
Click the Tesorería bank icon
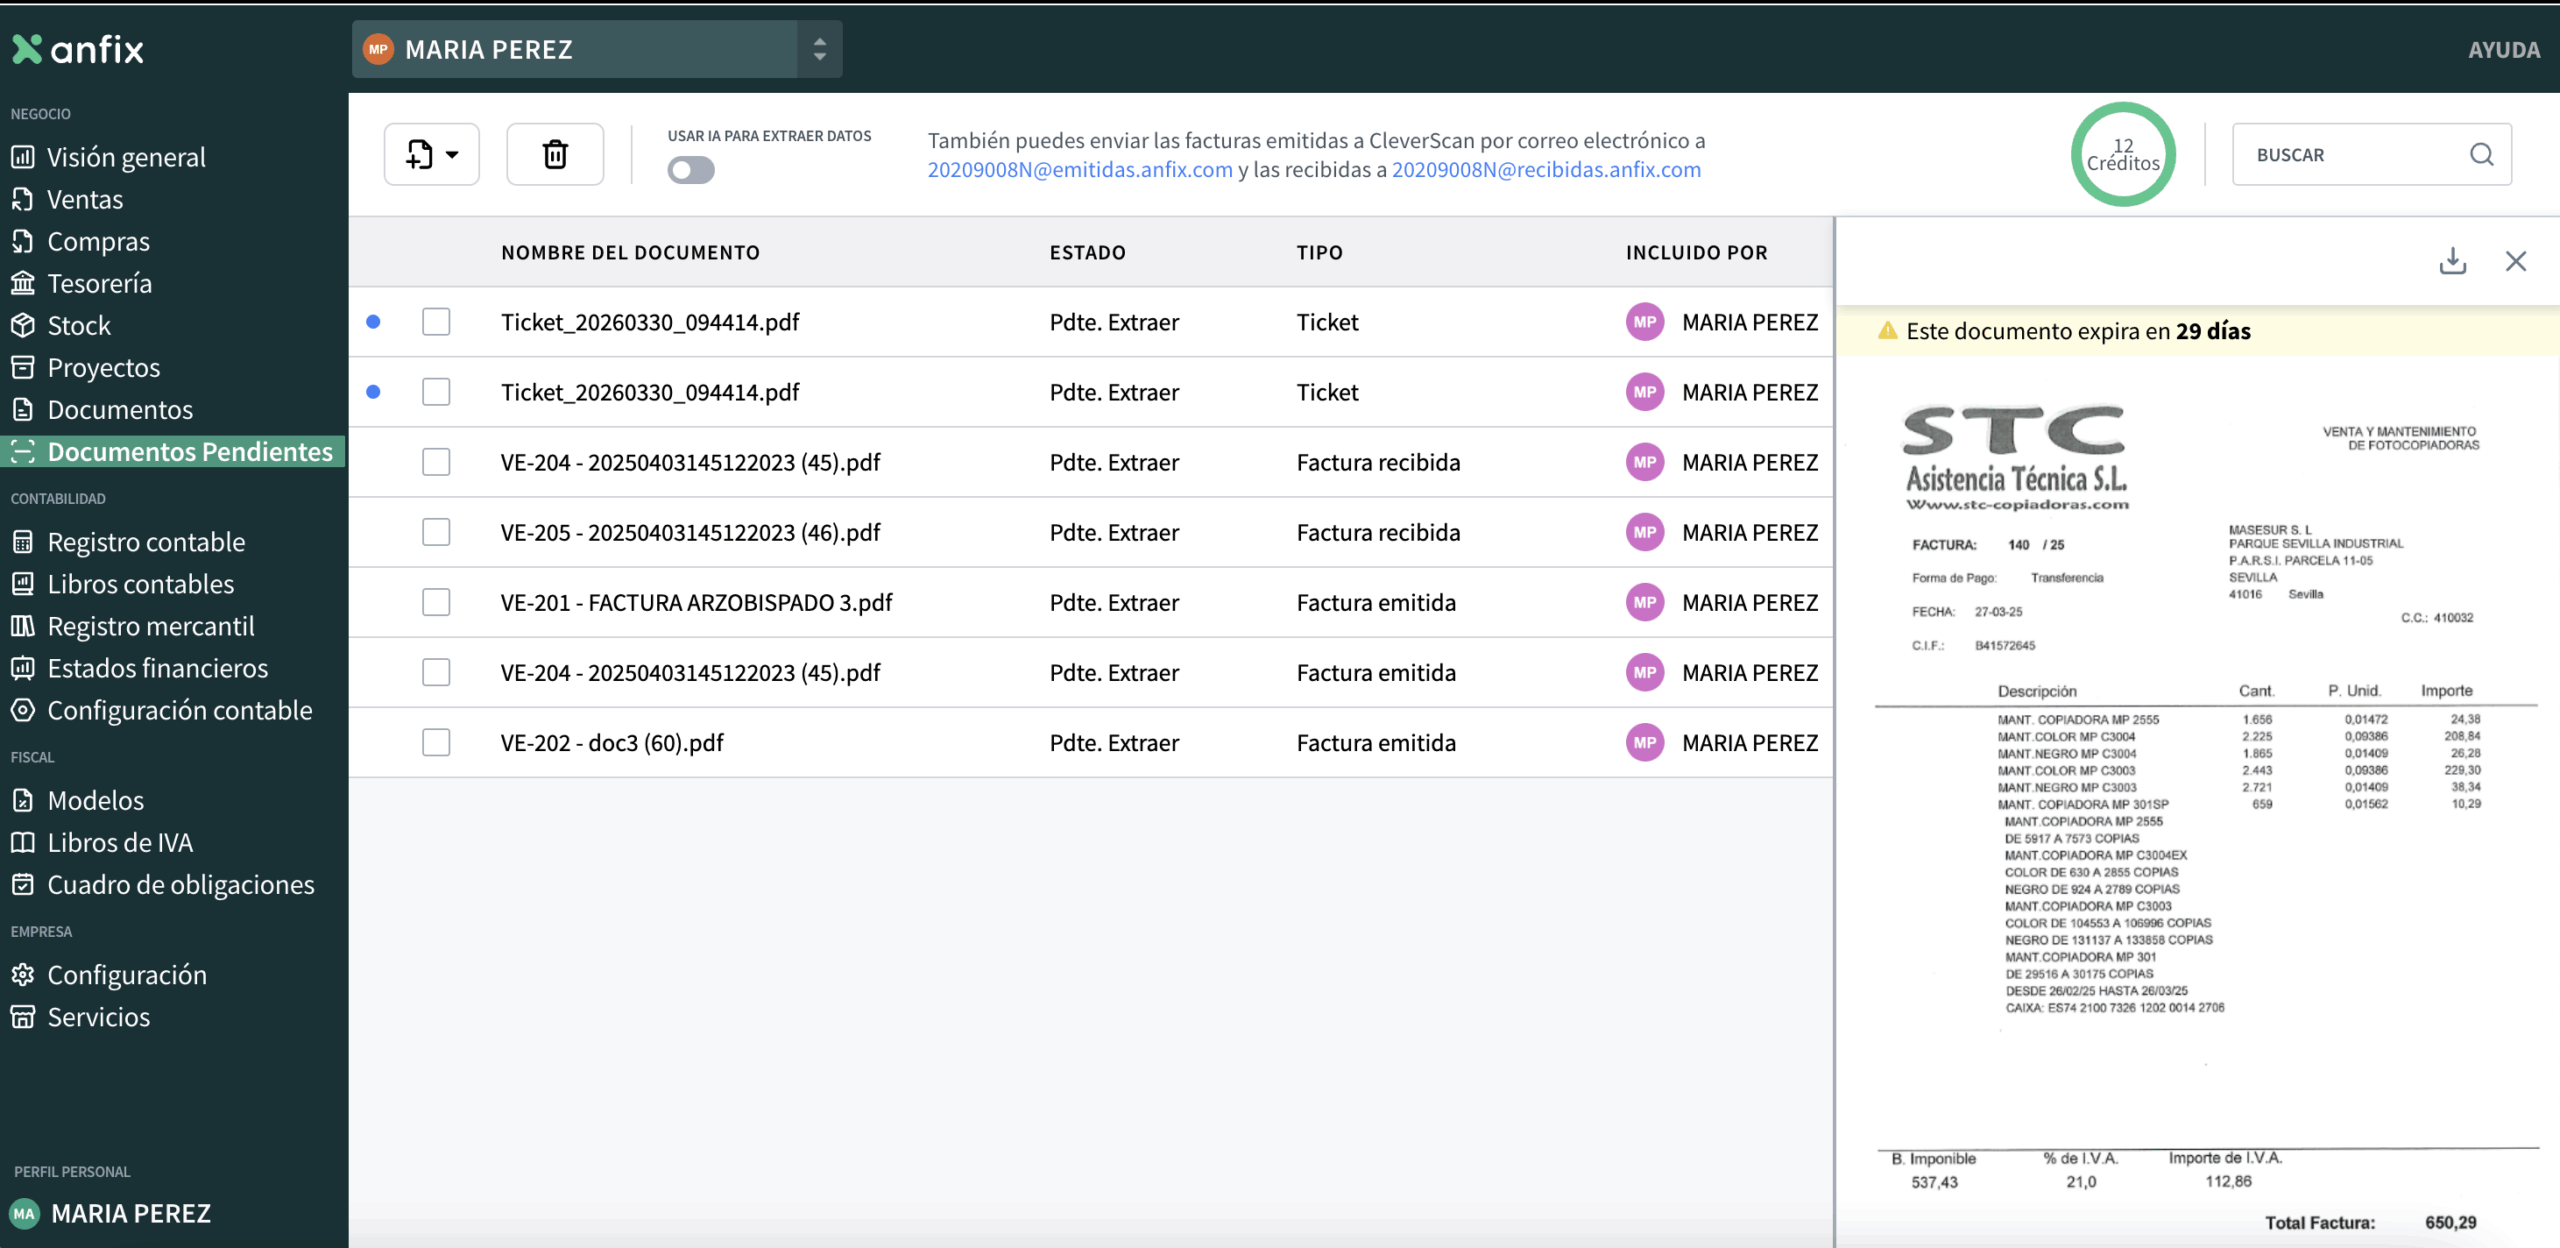click(23, 283)
